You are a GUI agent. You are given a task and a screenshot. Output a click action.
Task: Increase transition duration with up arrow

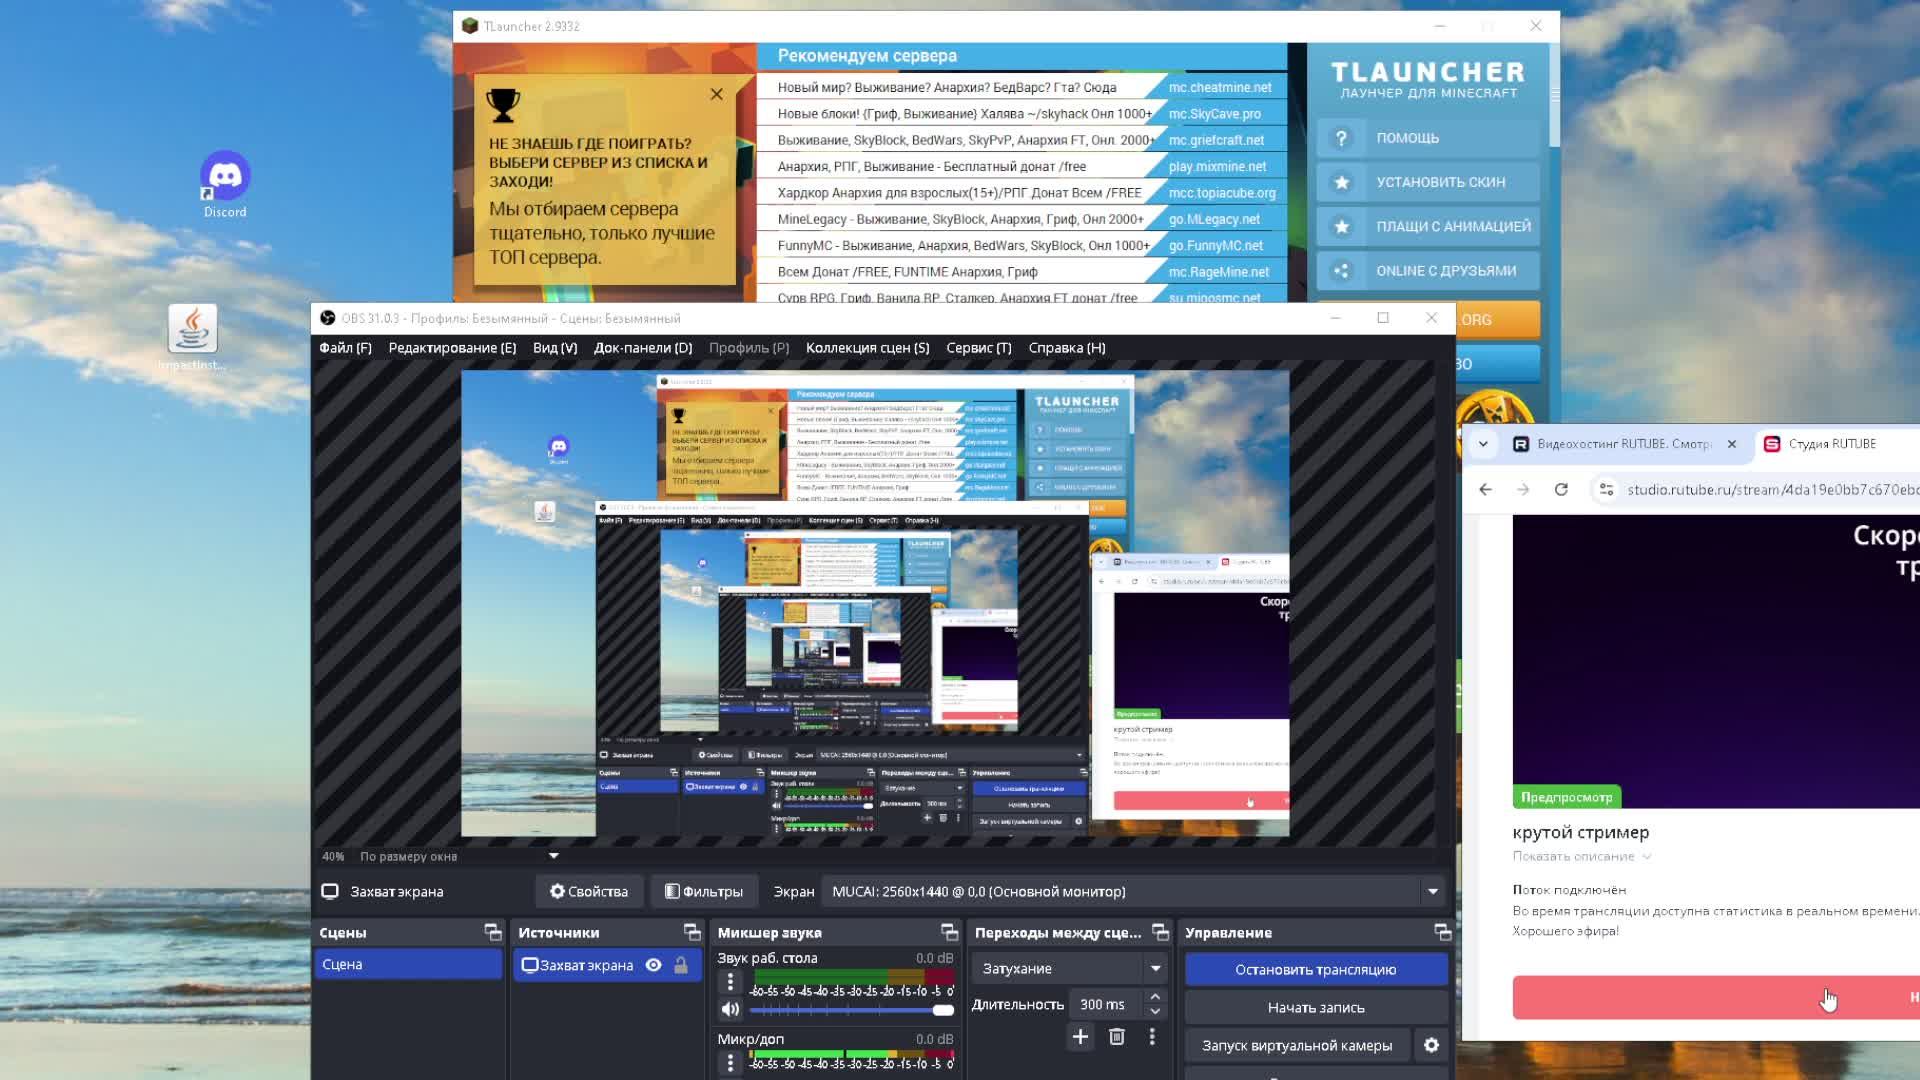click(1155, 997)
